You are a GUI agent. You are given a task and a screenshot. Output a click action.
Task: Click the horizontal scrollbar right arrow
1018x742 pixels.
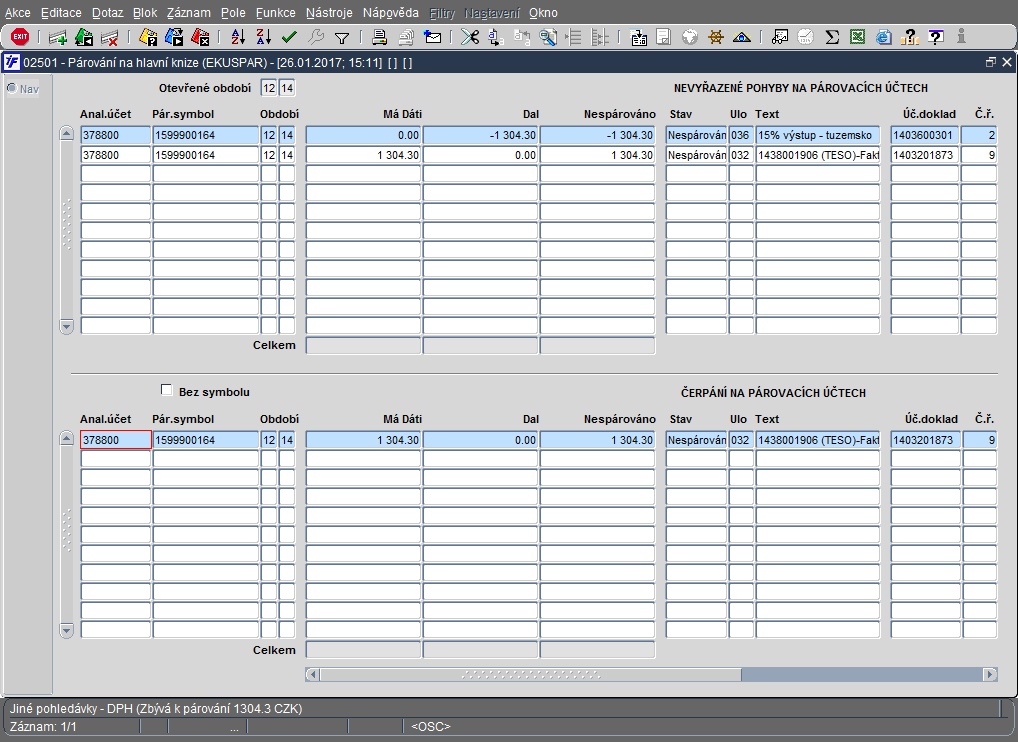(989, 674)
